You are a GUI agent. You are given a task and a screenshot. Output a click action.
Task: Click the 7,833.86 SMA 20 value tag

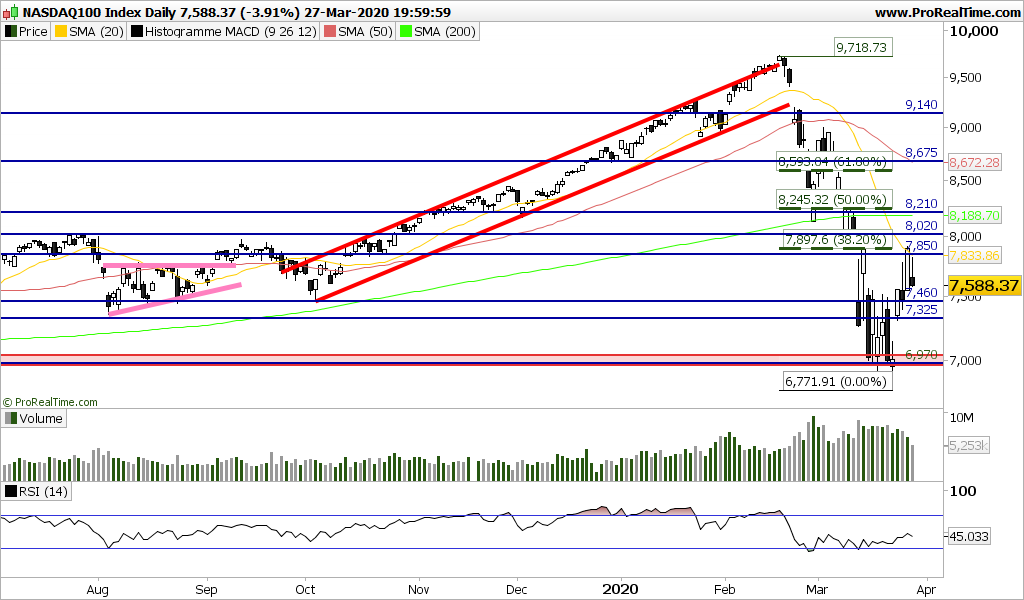coord(974,256)
